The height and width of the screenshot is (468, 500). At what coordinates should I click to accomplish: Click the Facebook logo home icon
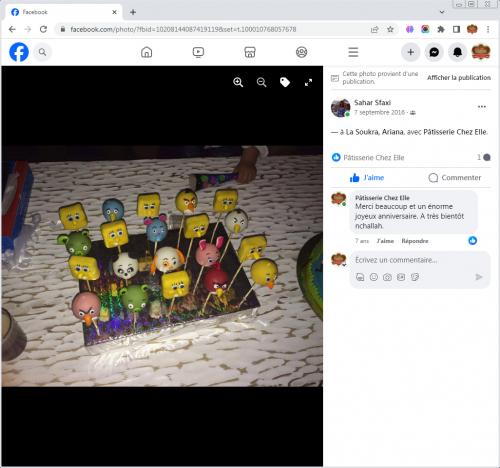click(x=19, y=52)
